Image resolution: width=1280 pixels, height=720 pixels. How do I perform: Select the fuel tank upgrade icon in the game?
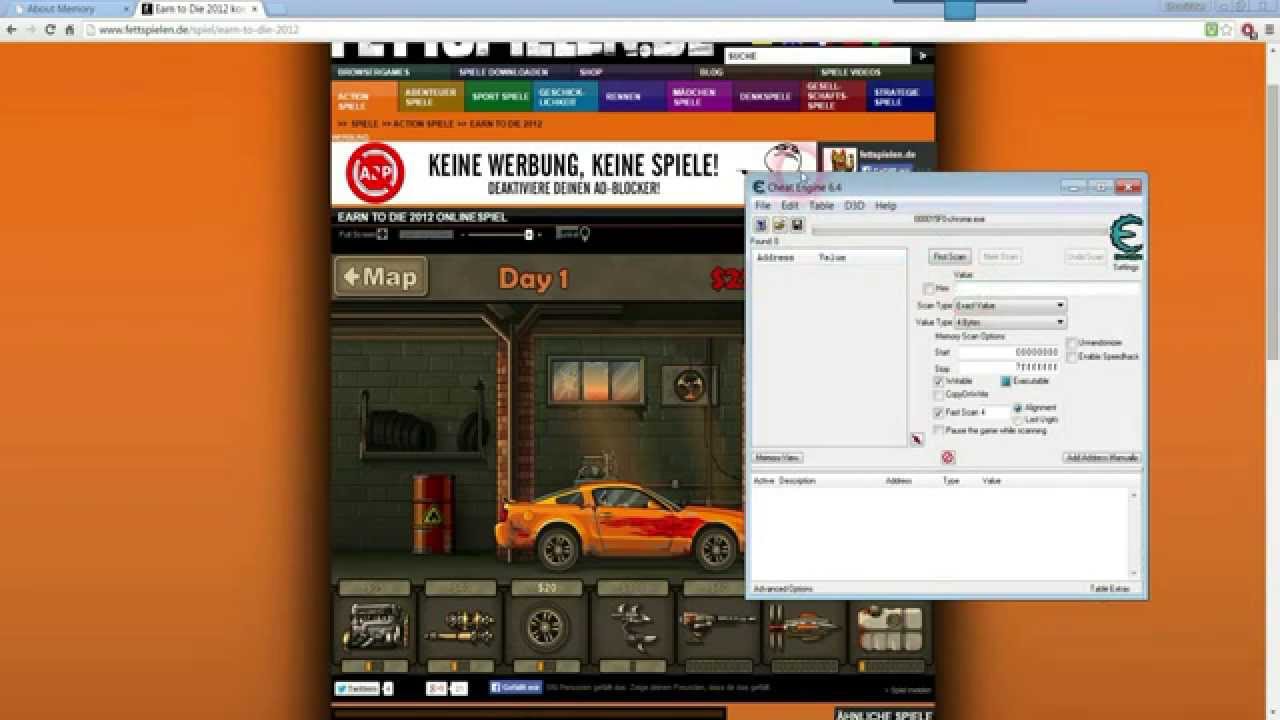pyautogui.click(x=890, y=626)
